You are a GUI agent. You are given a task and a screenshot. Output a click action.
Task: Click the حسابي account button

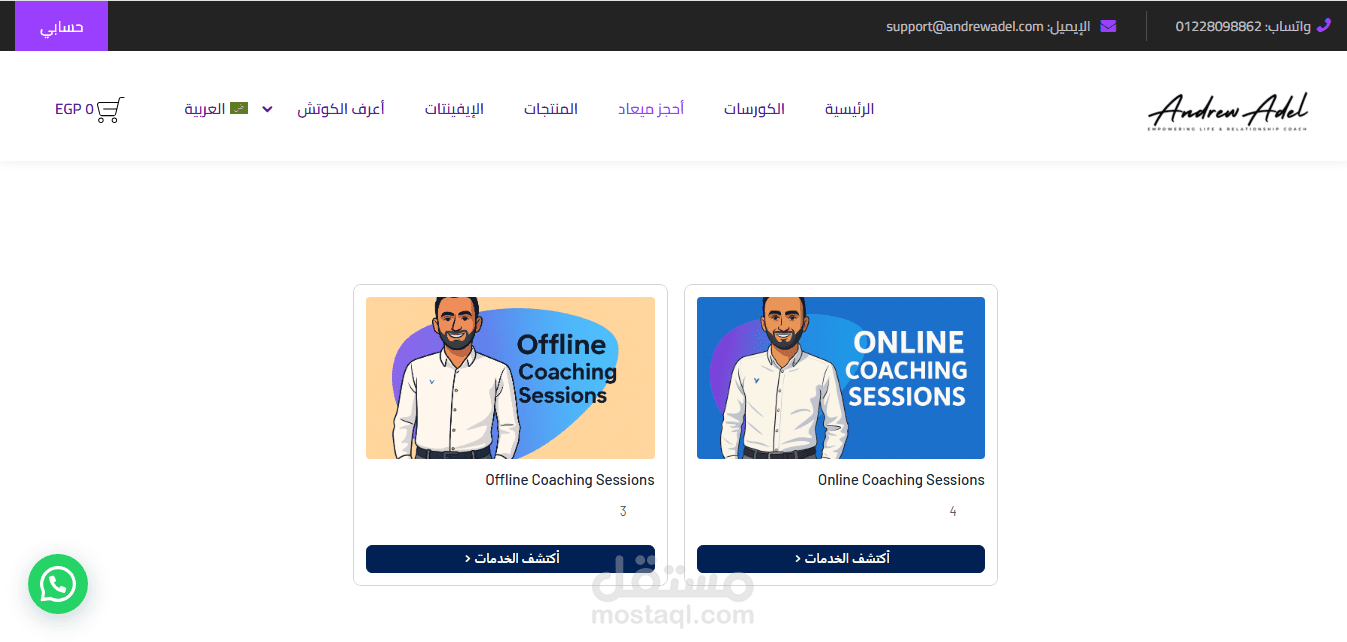61,27
